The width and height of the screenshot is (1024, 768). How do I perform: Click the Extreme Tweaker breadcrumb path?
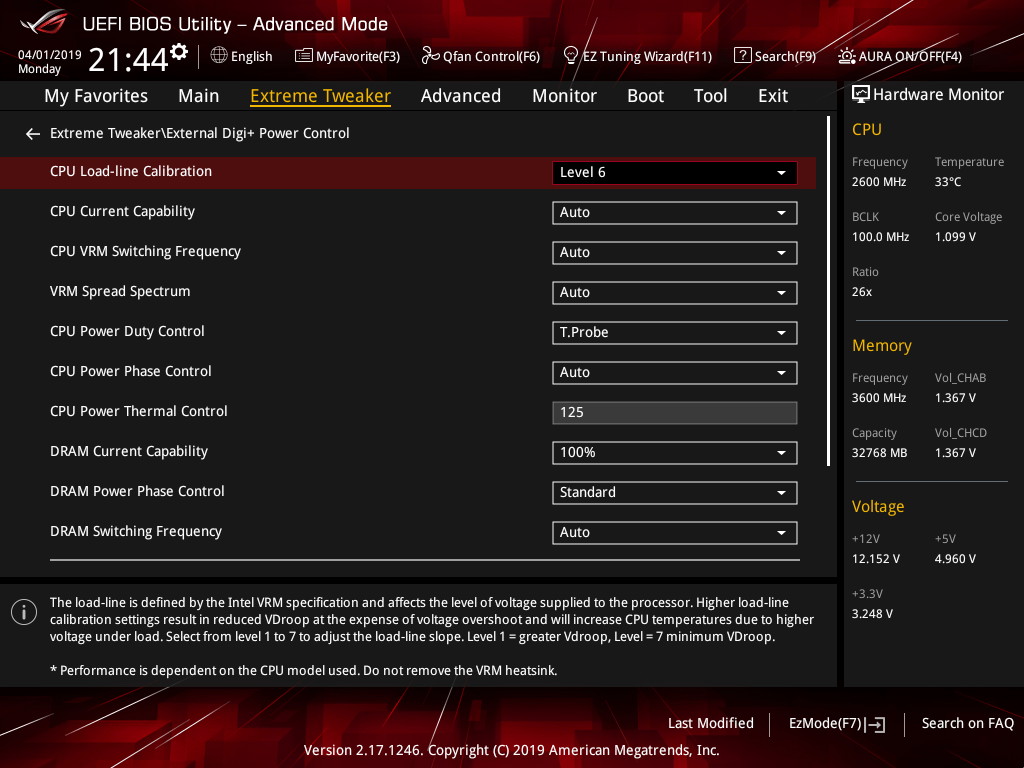click(x=200, y=133)
